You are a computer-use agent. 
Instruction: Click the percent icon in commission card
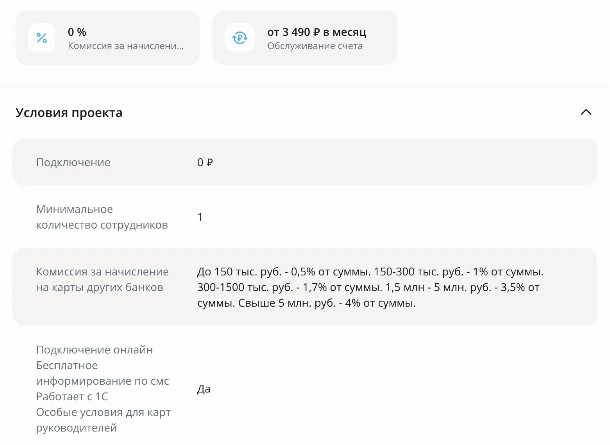click(42, 38)
